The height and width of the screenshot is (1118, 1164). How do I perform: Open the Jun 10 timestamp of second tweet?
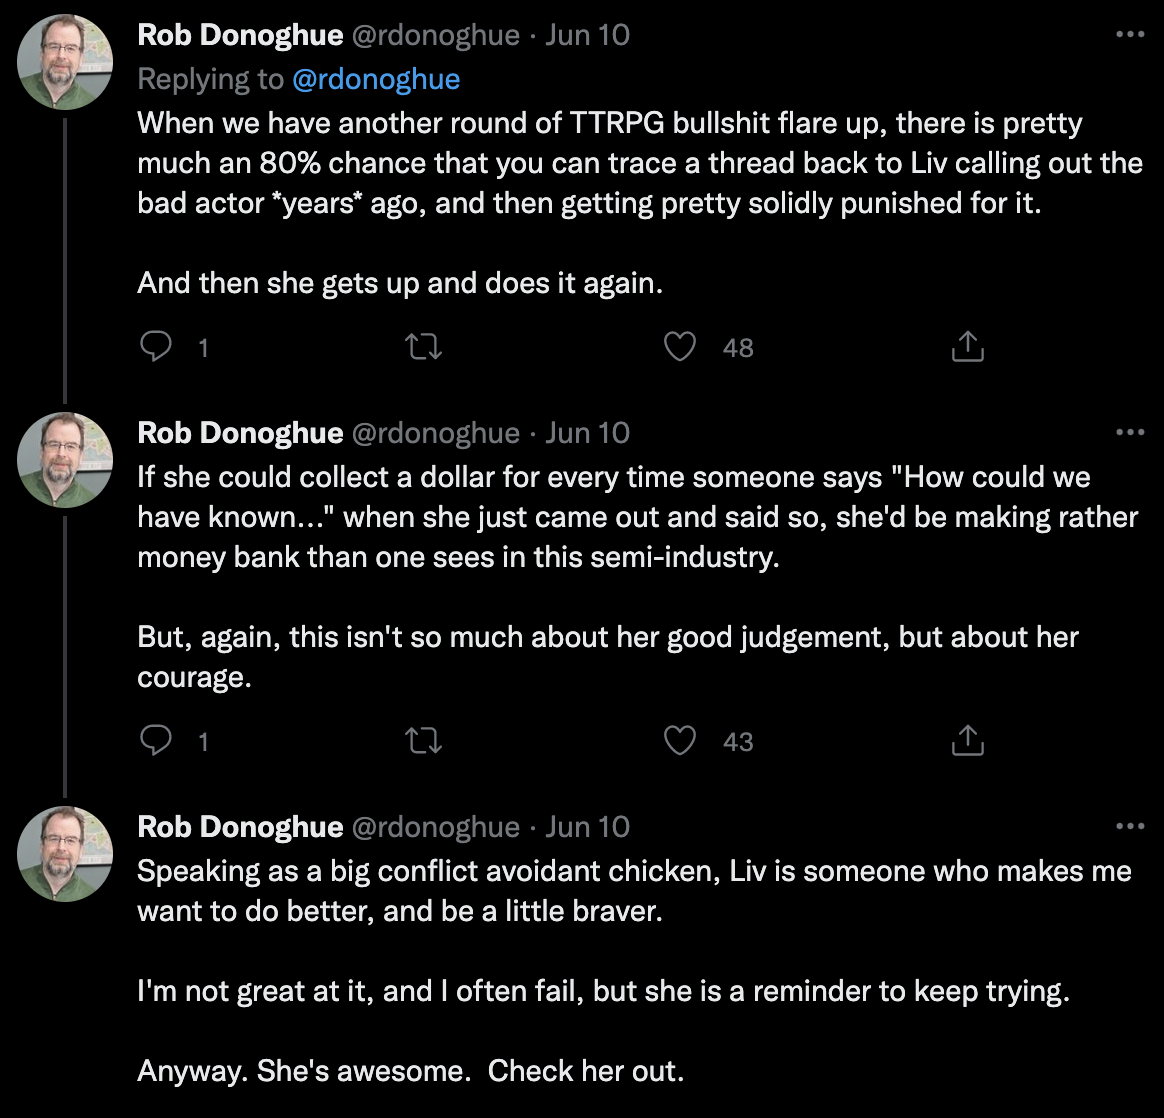point(587,433)
